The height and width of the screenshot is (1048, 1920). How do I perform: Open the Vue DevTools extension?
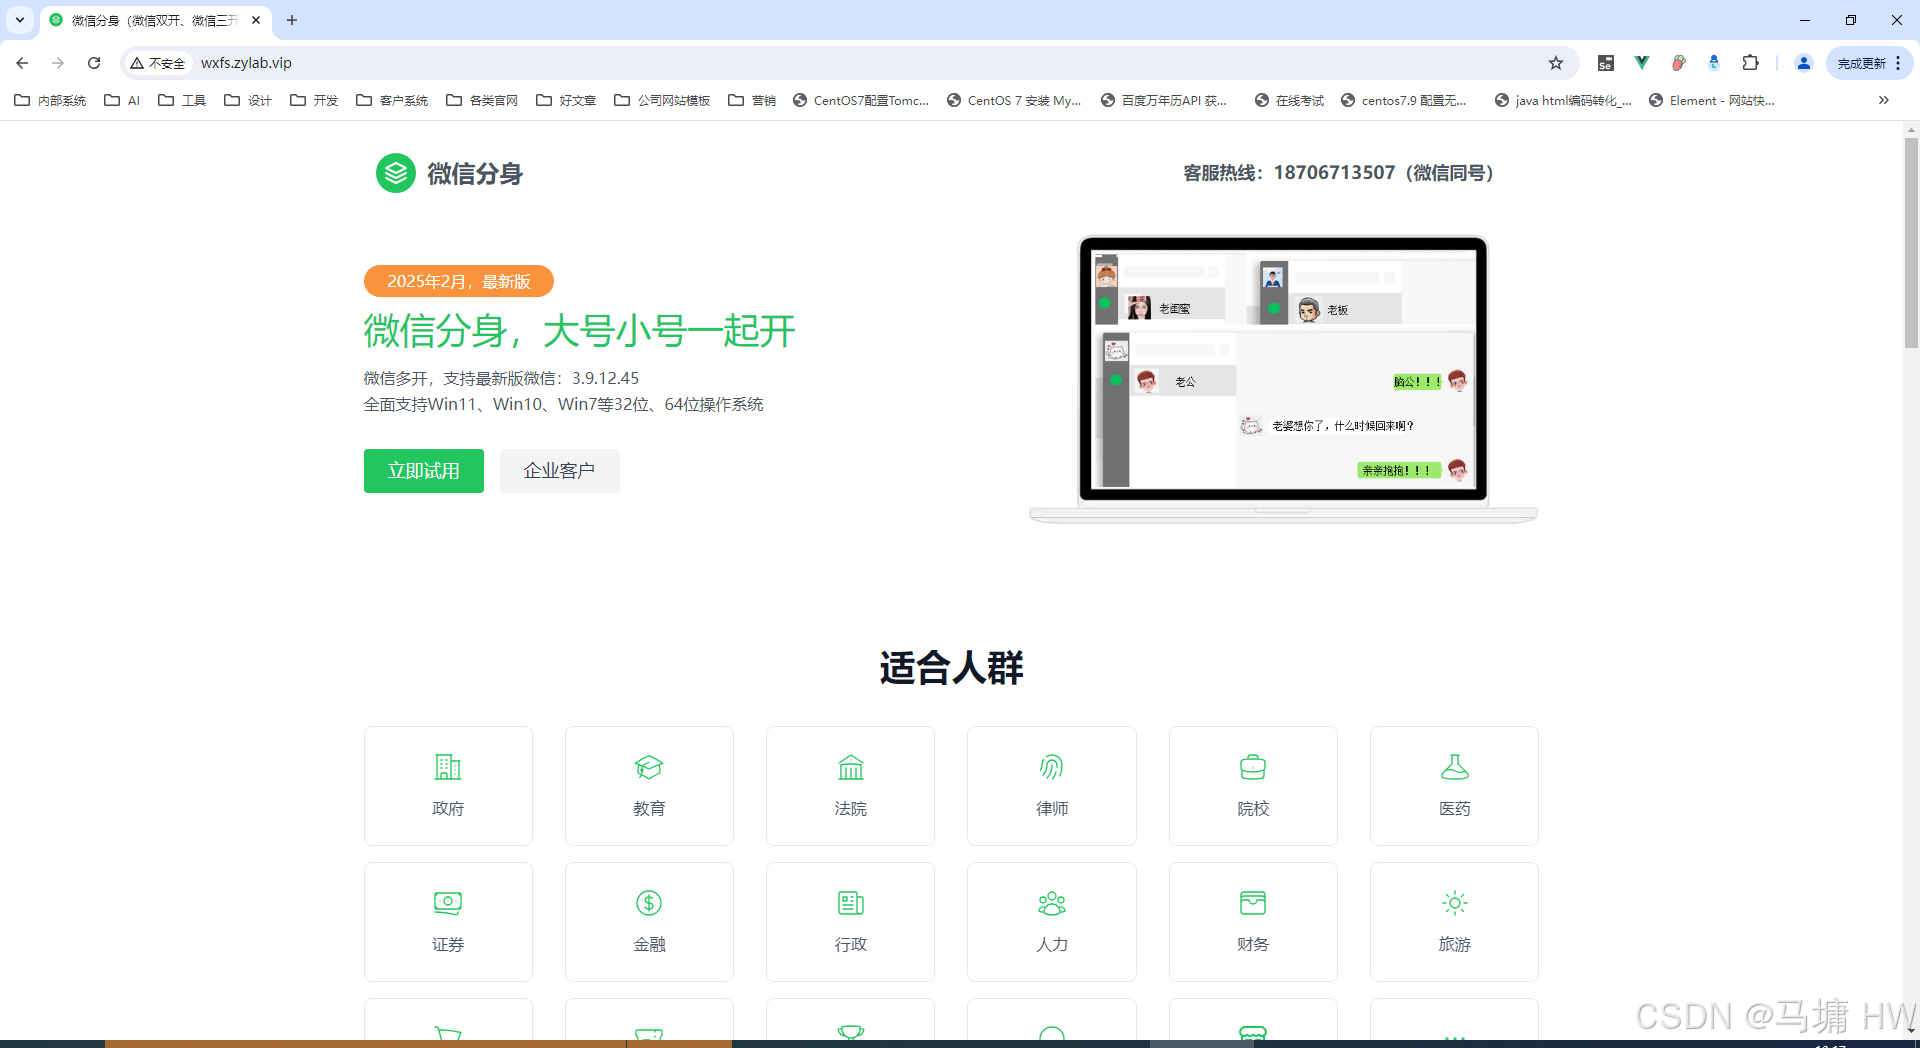[x=1641, y=62]
